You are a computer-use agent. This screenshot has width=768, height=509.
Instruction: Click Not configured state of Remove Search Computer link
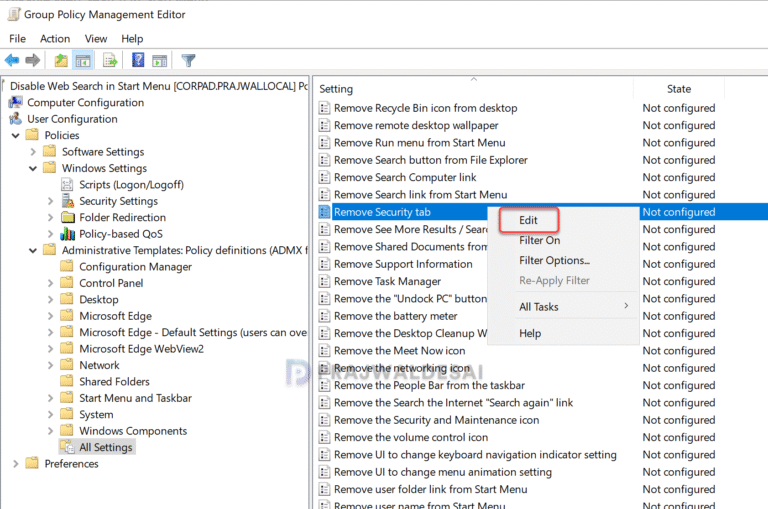click(679, 177)
